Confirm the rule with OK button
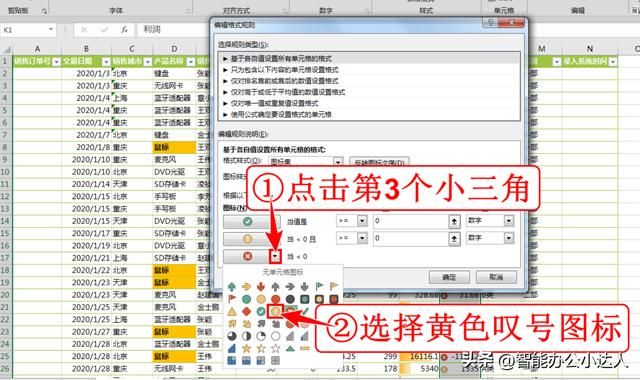The image size is (640, 380). 449,277
